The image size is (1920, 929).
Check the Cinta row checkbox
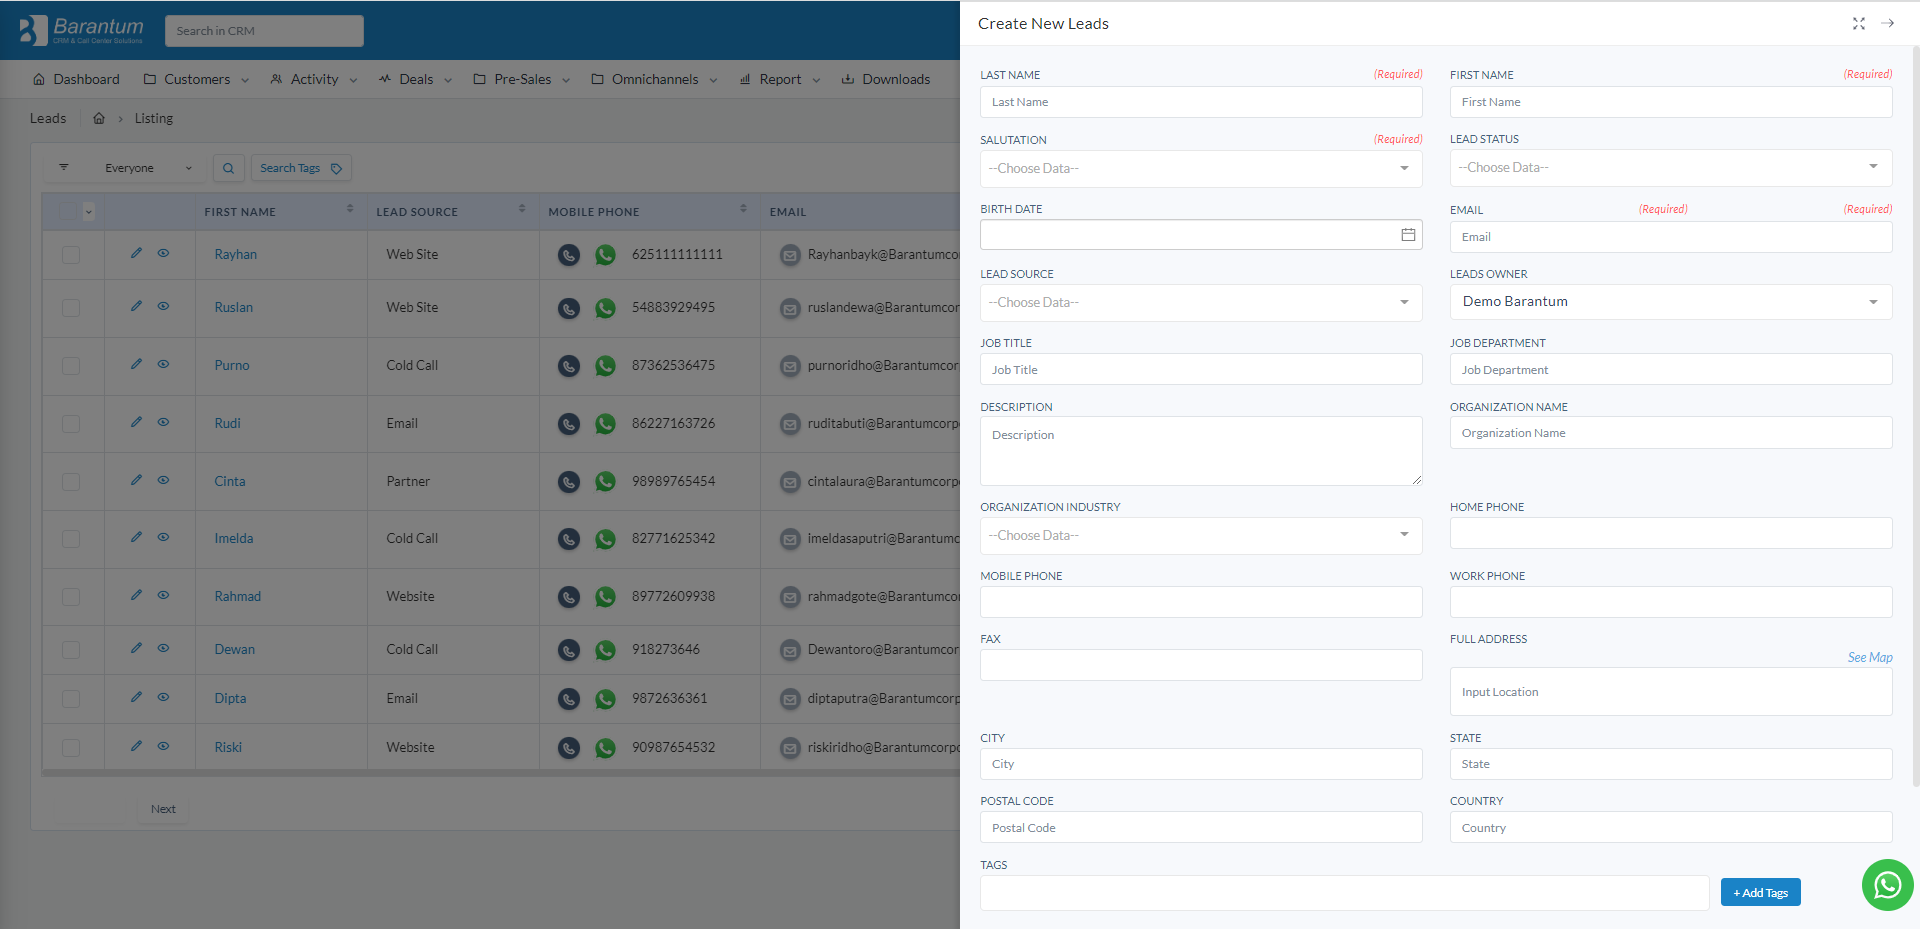pyautogui.click(x=71, y=482)
